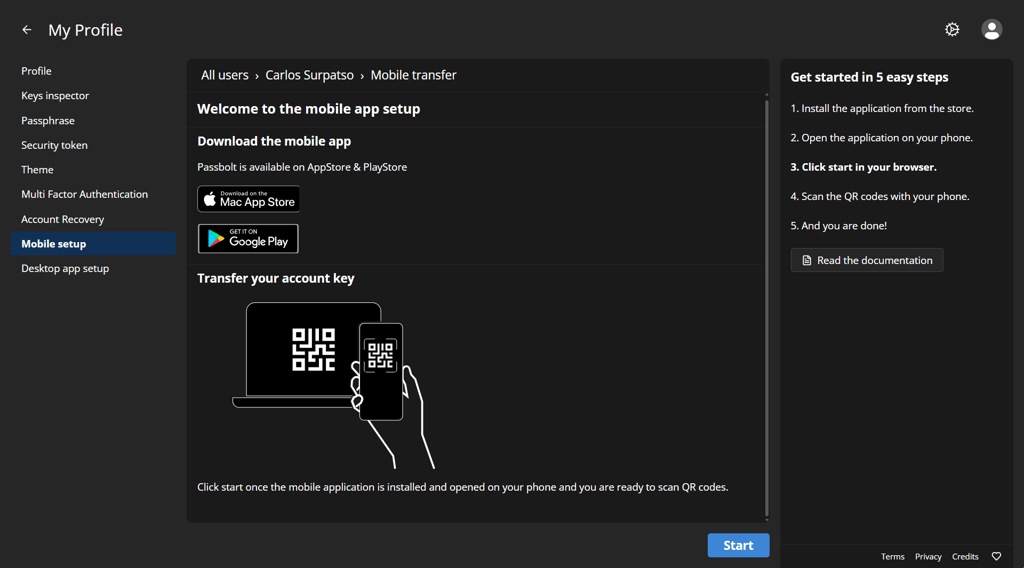
Task: Open the Privacy link
Action: pos(928,556)
